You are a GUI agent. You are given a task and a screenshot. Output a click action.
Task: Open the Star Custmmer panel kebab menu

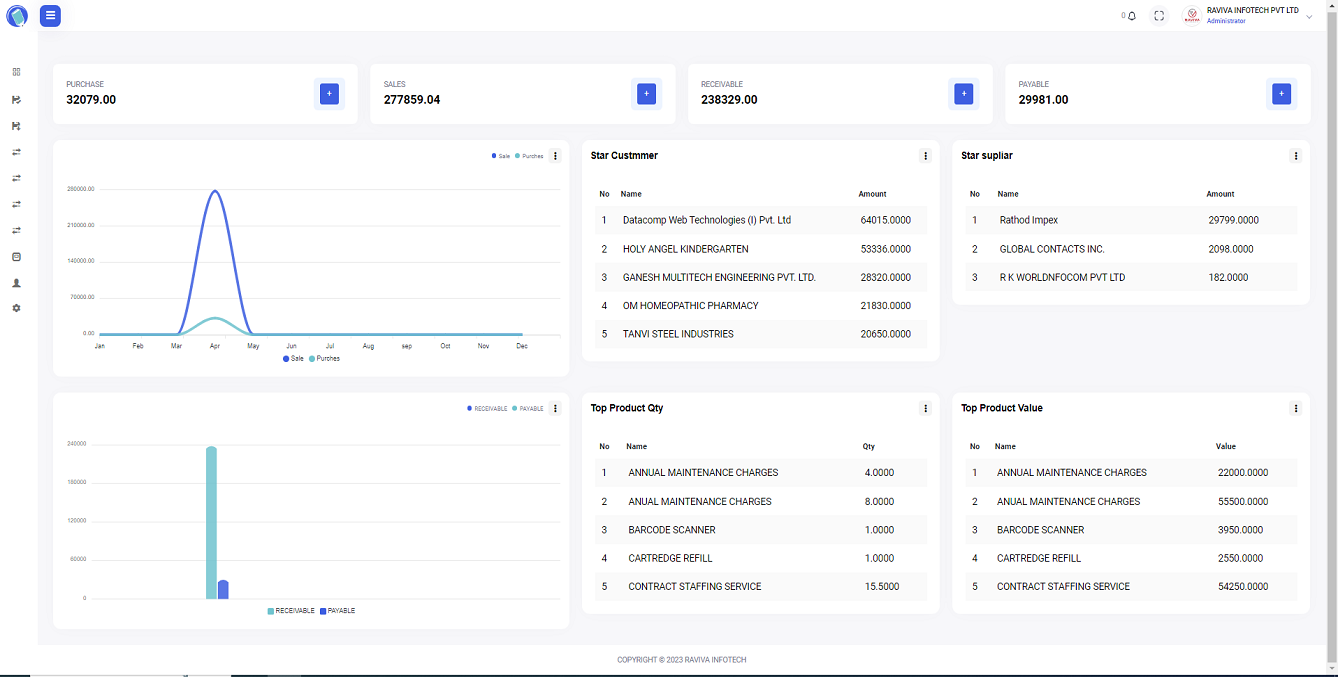(926, 156)
